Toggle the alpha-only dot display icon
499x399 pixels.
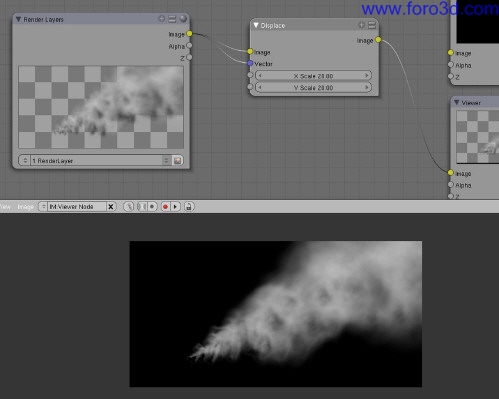coord(152,207)
